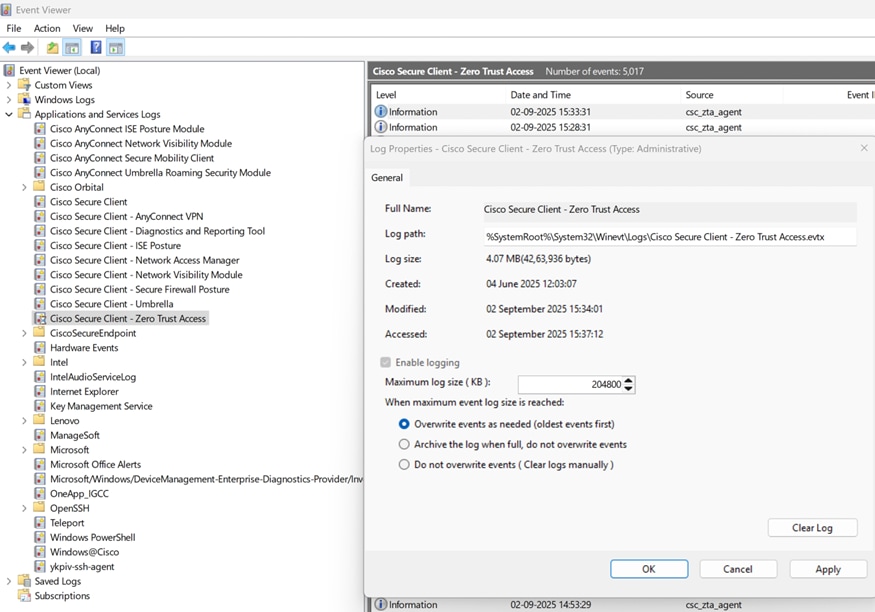The height and width of the screenshot is (612, 875).
Task: Click the Forward arrow toolbar icon
Action: [x=27, y=48]
